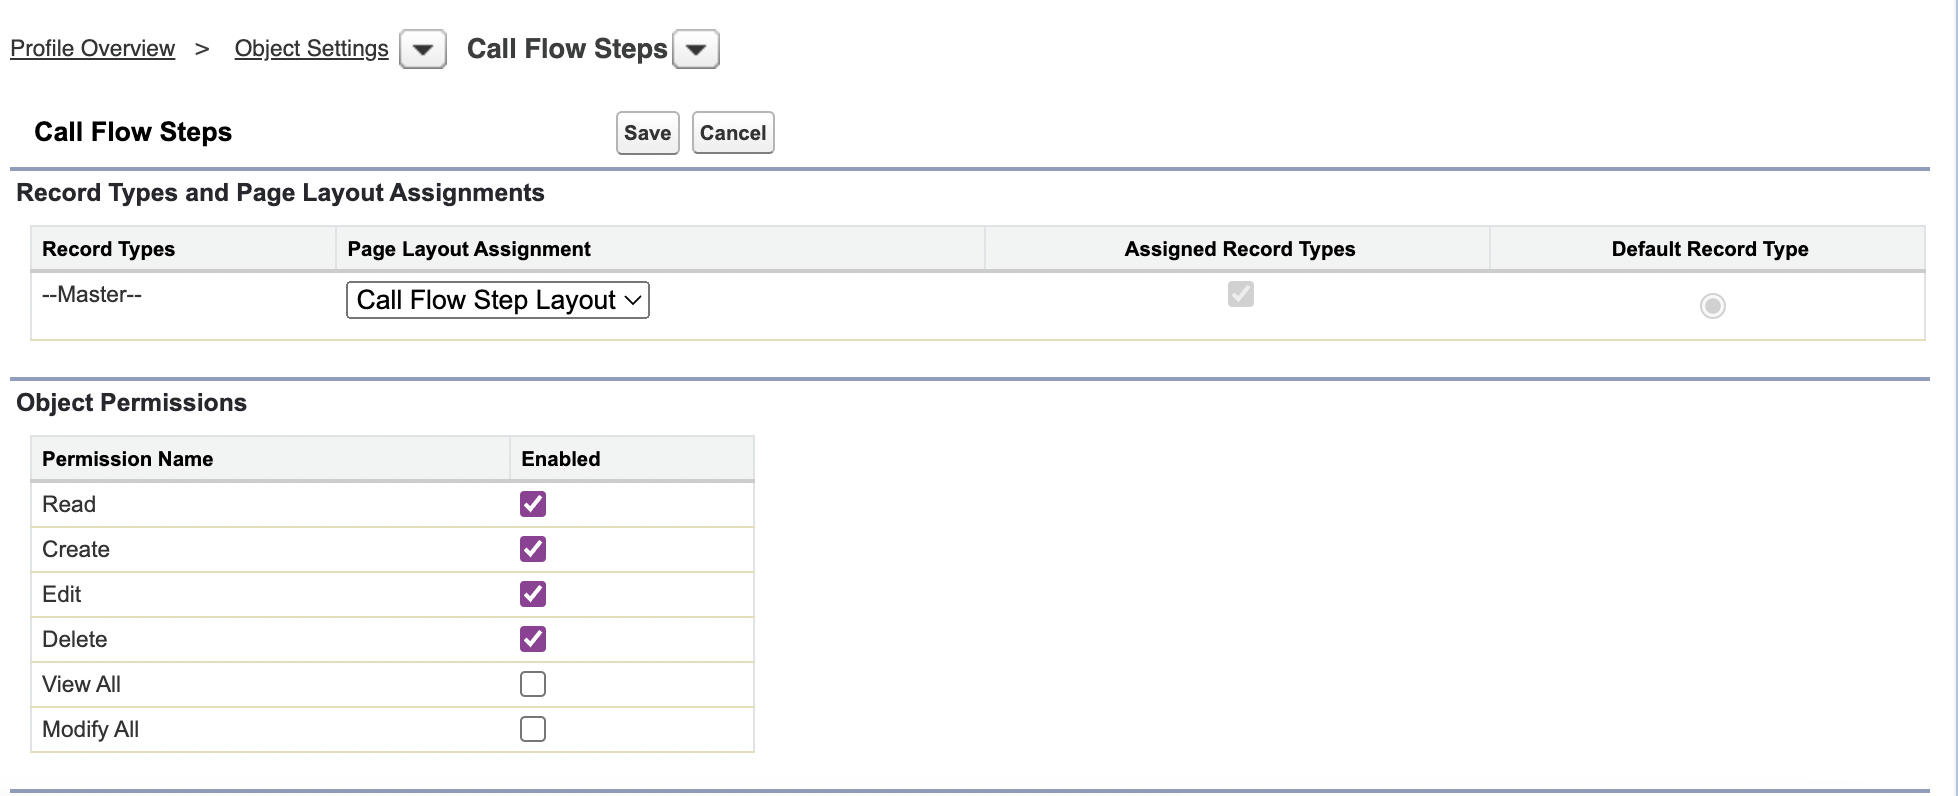Expand the Call Flow Steps breadcrumb dropdown arrow
Viewport: 1958px width, 796px height.
(x=696, y=49)
